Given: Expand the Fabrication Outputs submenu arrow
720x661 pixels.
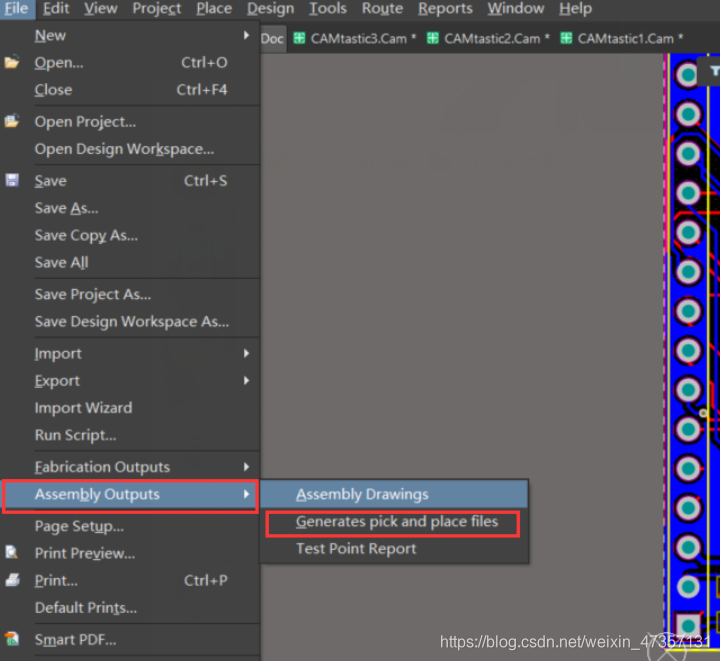Looking at the screenshot, I should 247,466.
